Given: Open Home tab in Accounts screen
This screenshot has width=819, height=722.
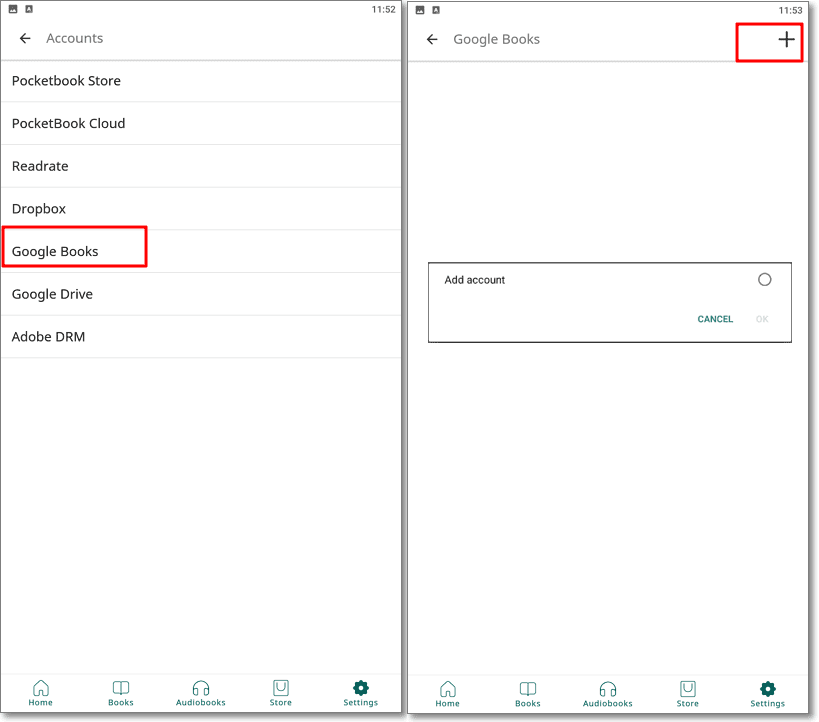Looking at the screenshot, I should tap(41, 693).
